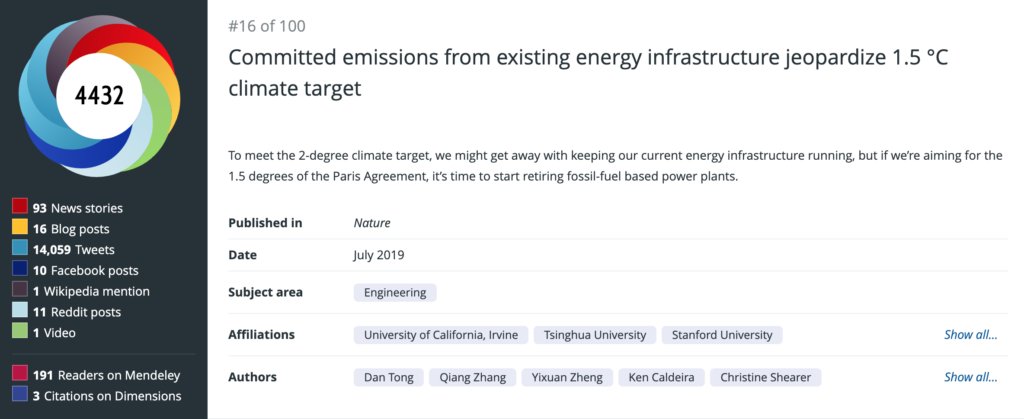Click the Dimensions citations square icon
Viewport: 1024px width, 419px height.
click(x=20, y=396)
